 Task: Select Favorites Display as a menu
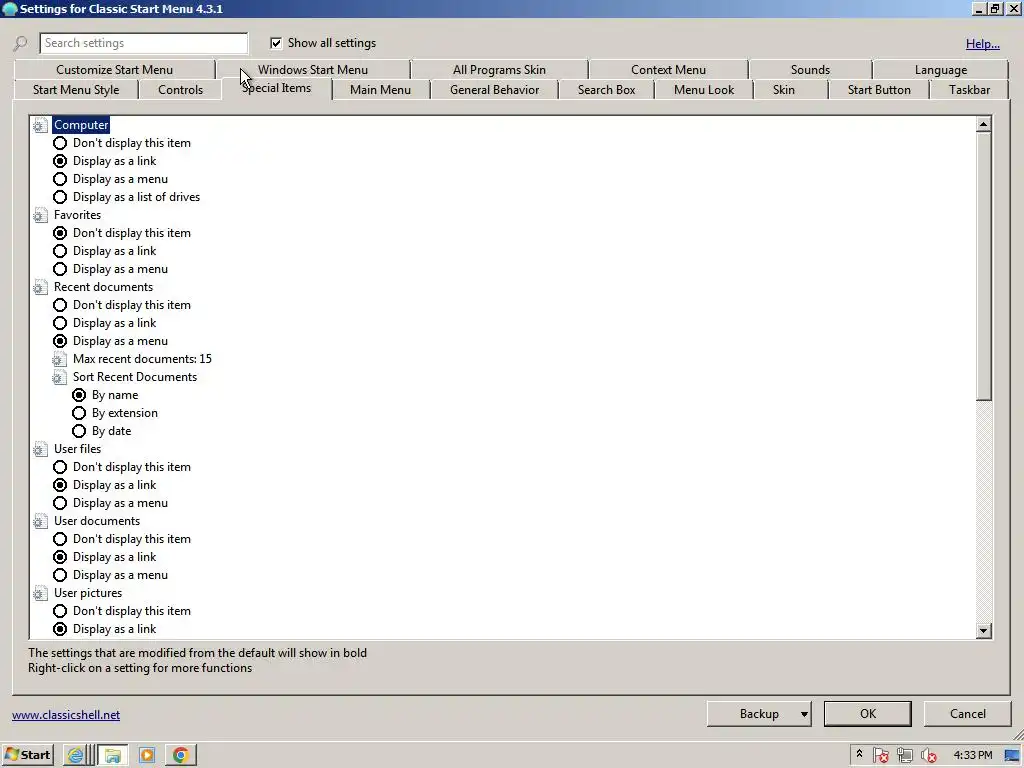pyautogui.click(x=60, y=269)
